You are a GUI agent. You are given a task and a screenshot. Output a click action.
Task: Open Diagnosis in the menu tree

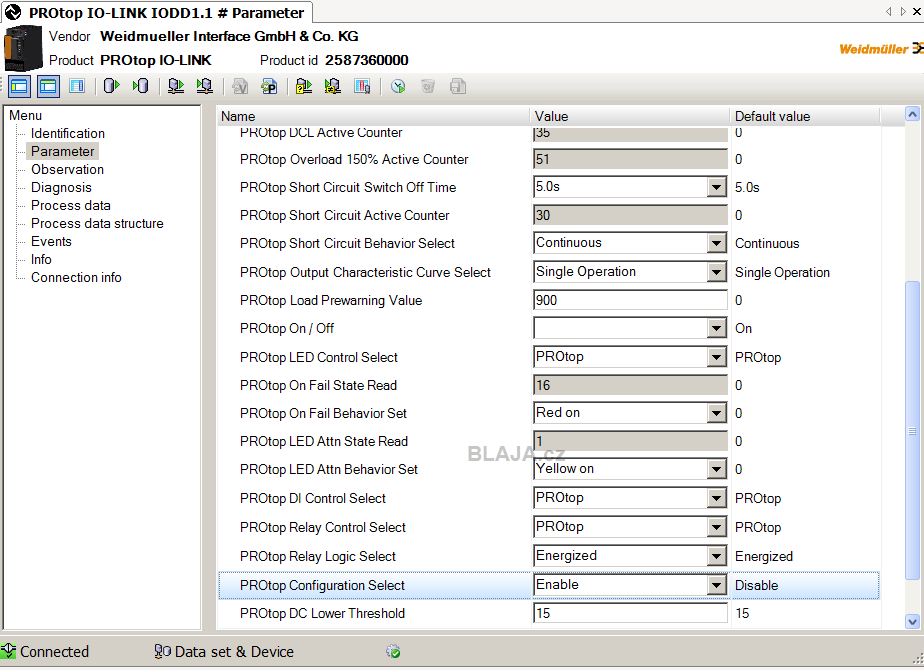point(61,187)
